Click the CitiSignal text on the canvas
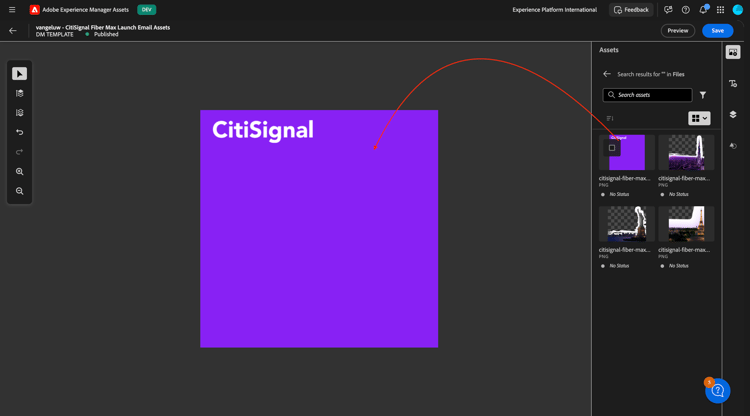The height and width of the screenshot is (416, 750). (x=263, y=130)
